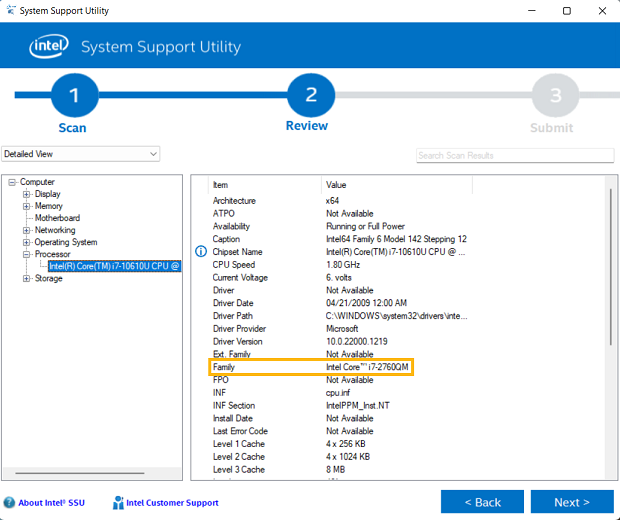This screenshot has width=620, height=520.
Task: Open About Intel SSU link
Action: point(51,503)
